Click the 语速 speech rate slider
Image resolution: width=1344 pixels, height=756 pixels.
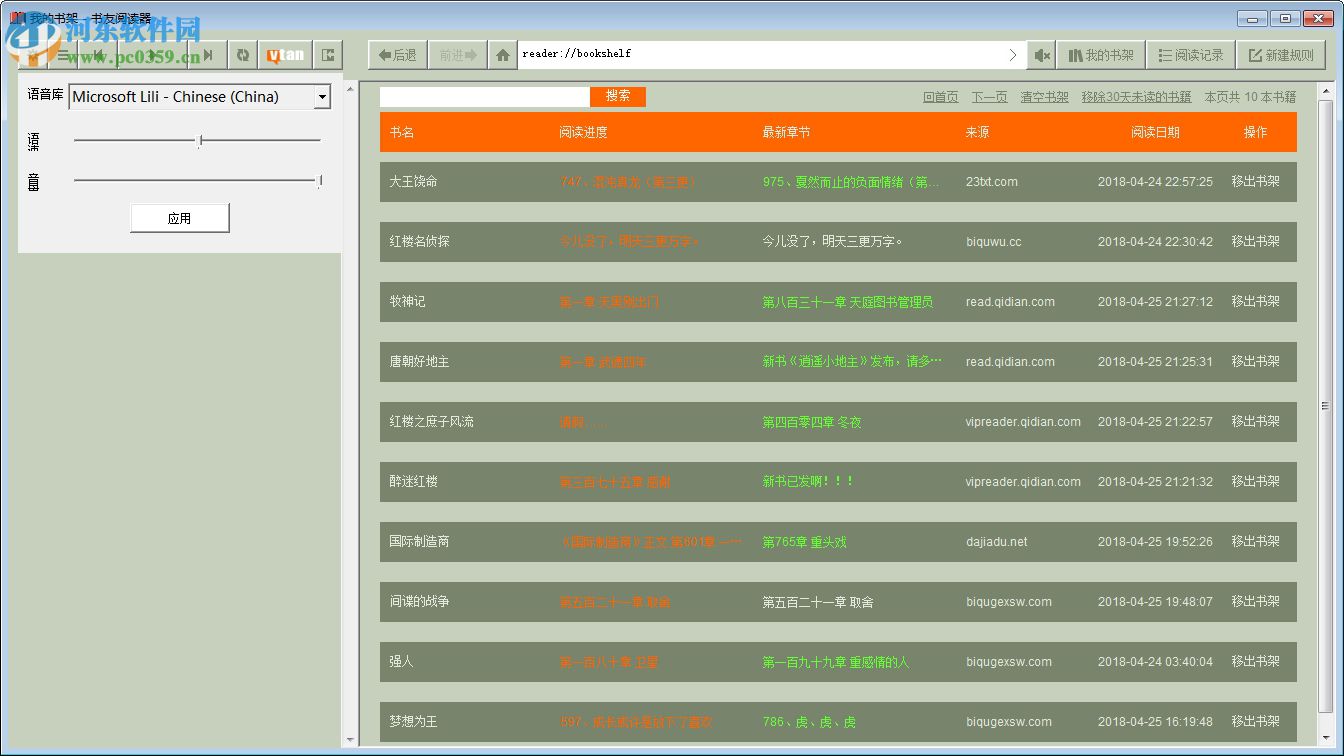(197, 141)
